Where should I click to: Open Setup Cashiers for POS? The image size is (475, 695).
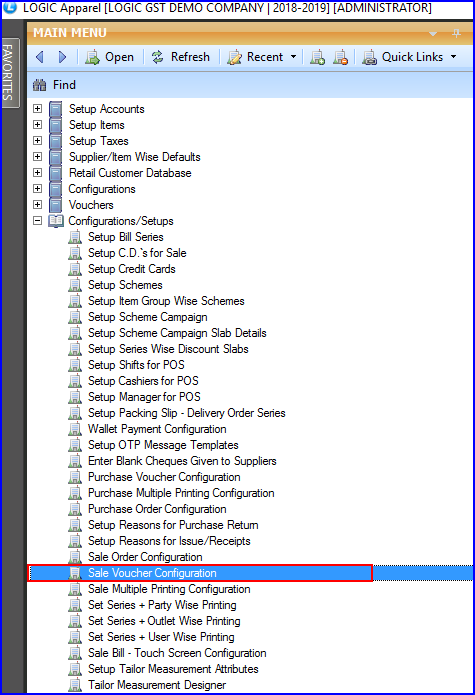[x=143, y=381]
